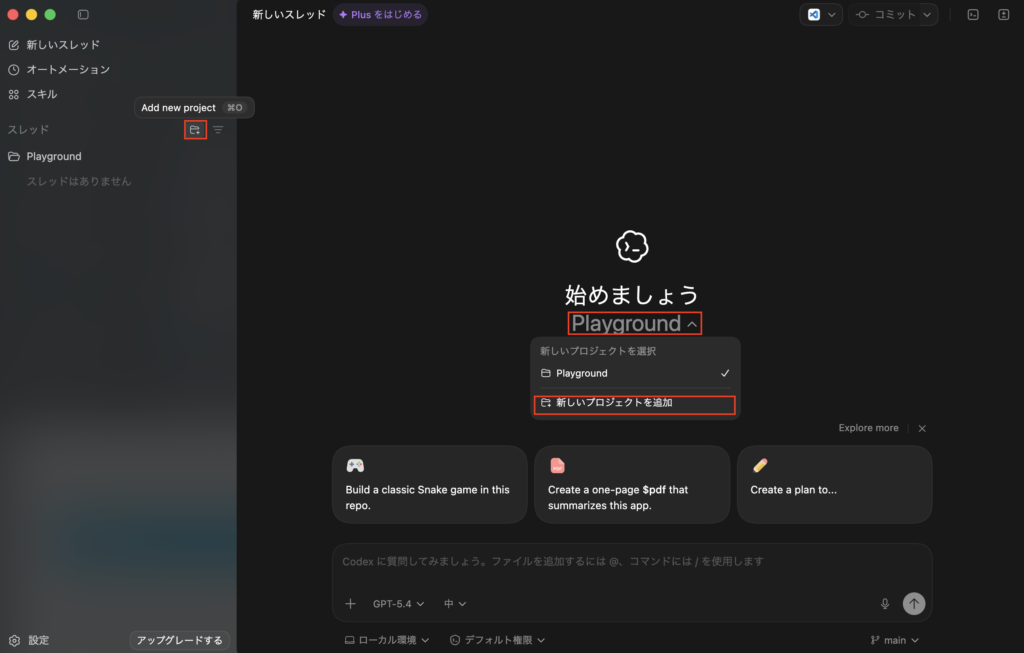Click the microphone voice input icon

pyautogui.click(x=885, y=604)
